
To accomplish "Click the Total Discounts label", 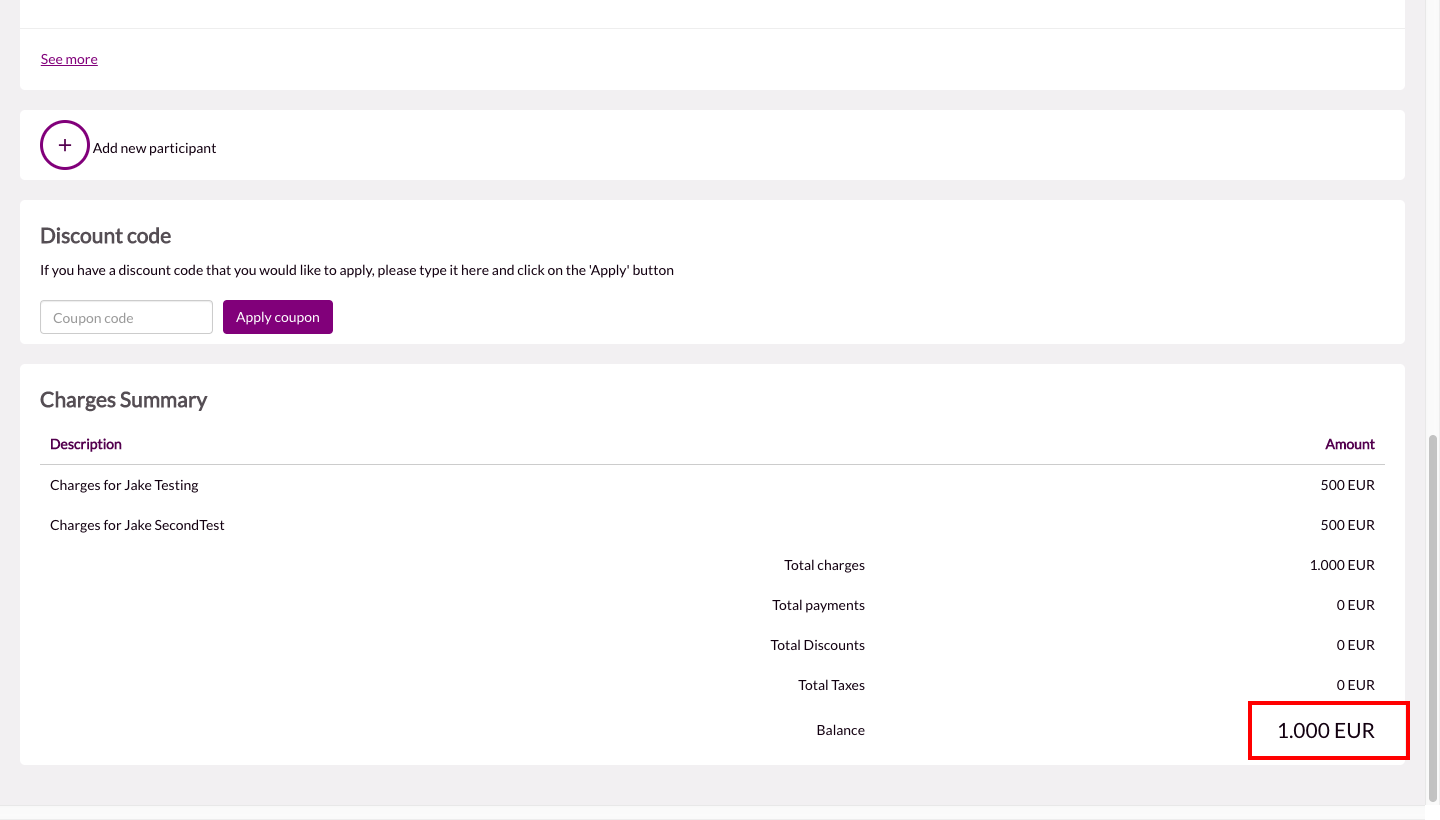I will click(817, 645).
